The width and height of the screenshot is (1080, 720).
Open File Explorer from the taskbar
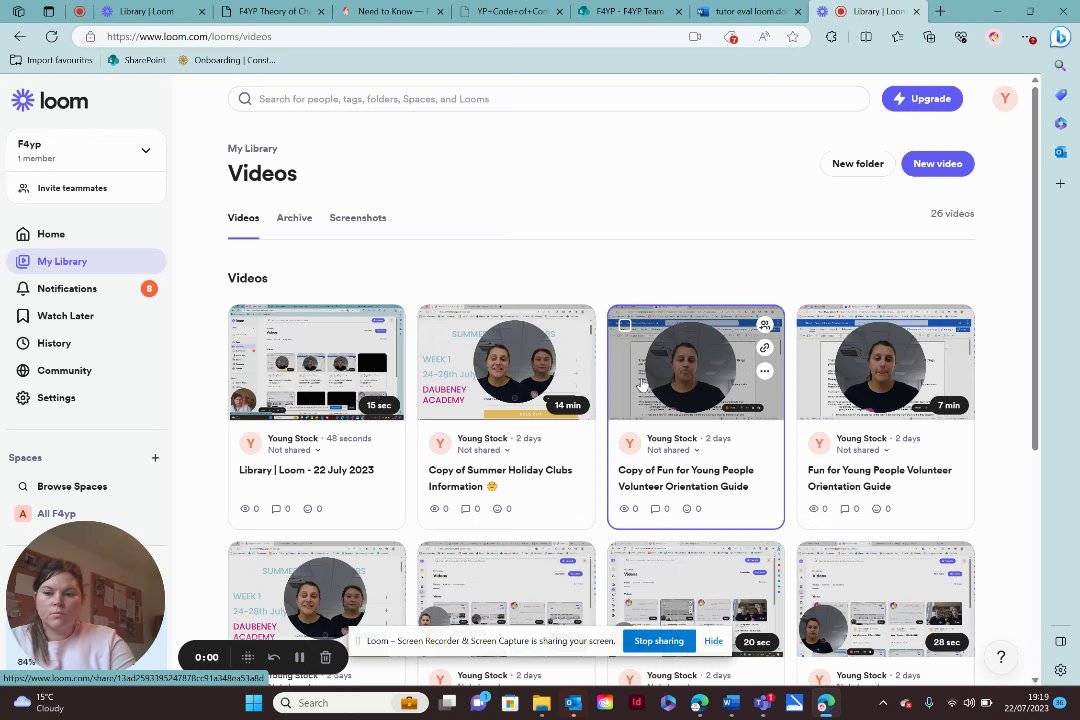(541, 703)
